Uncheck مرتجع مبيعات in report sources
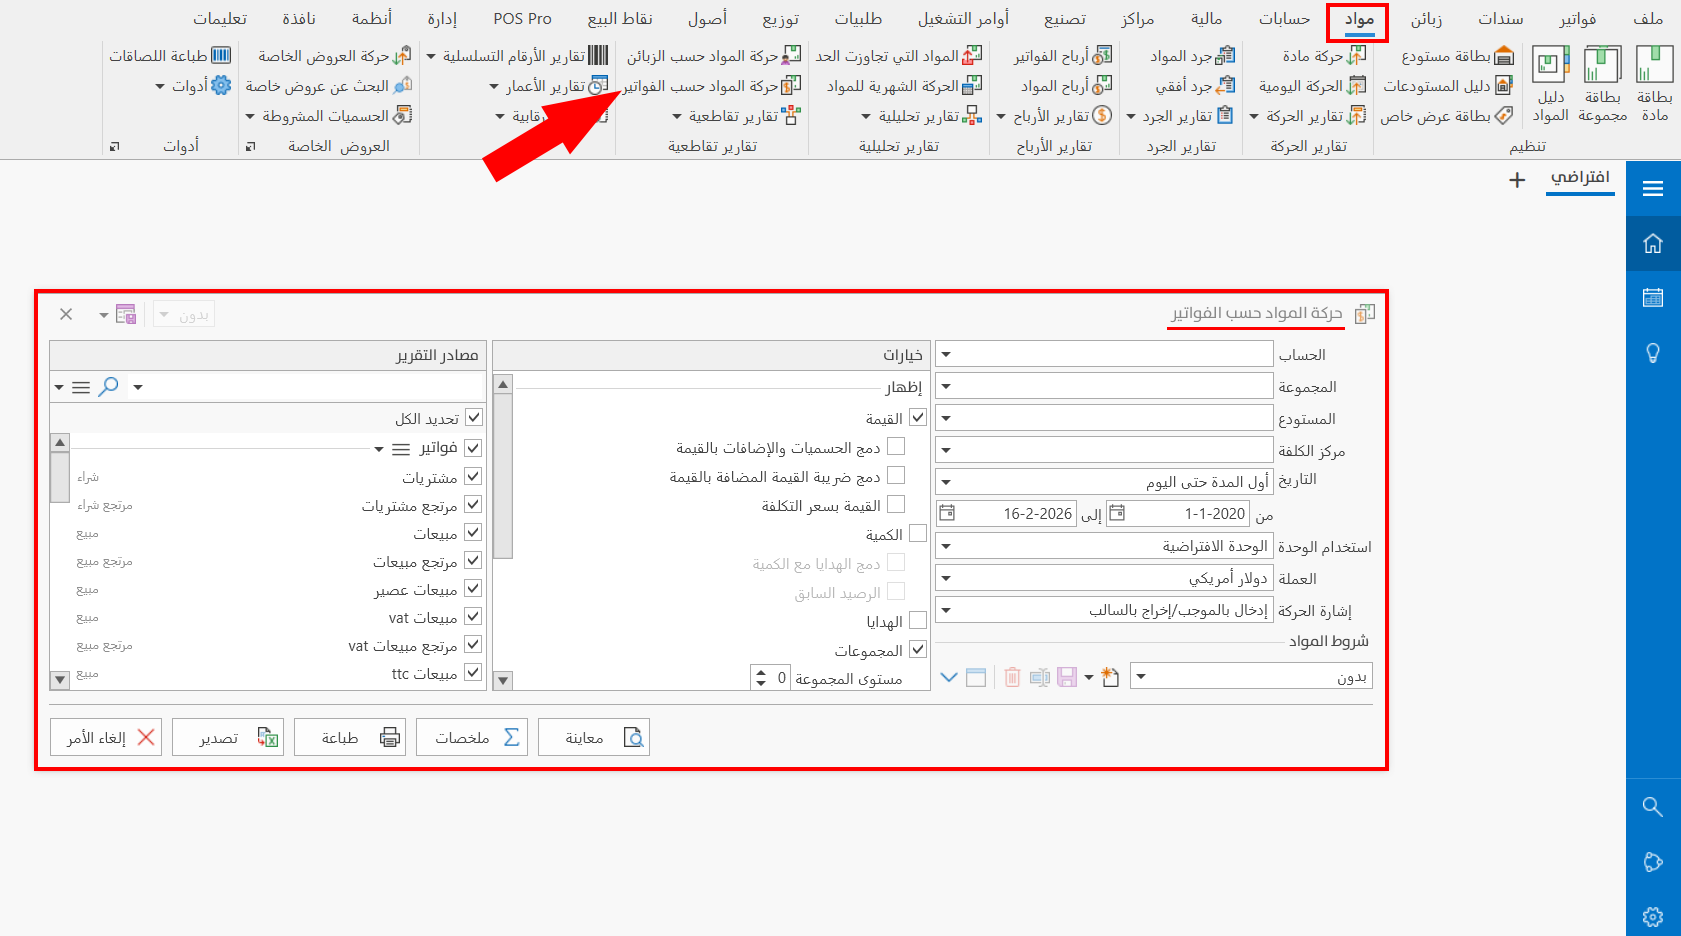Screen dimensions: 1681x936 click(x=475, y=561)
